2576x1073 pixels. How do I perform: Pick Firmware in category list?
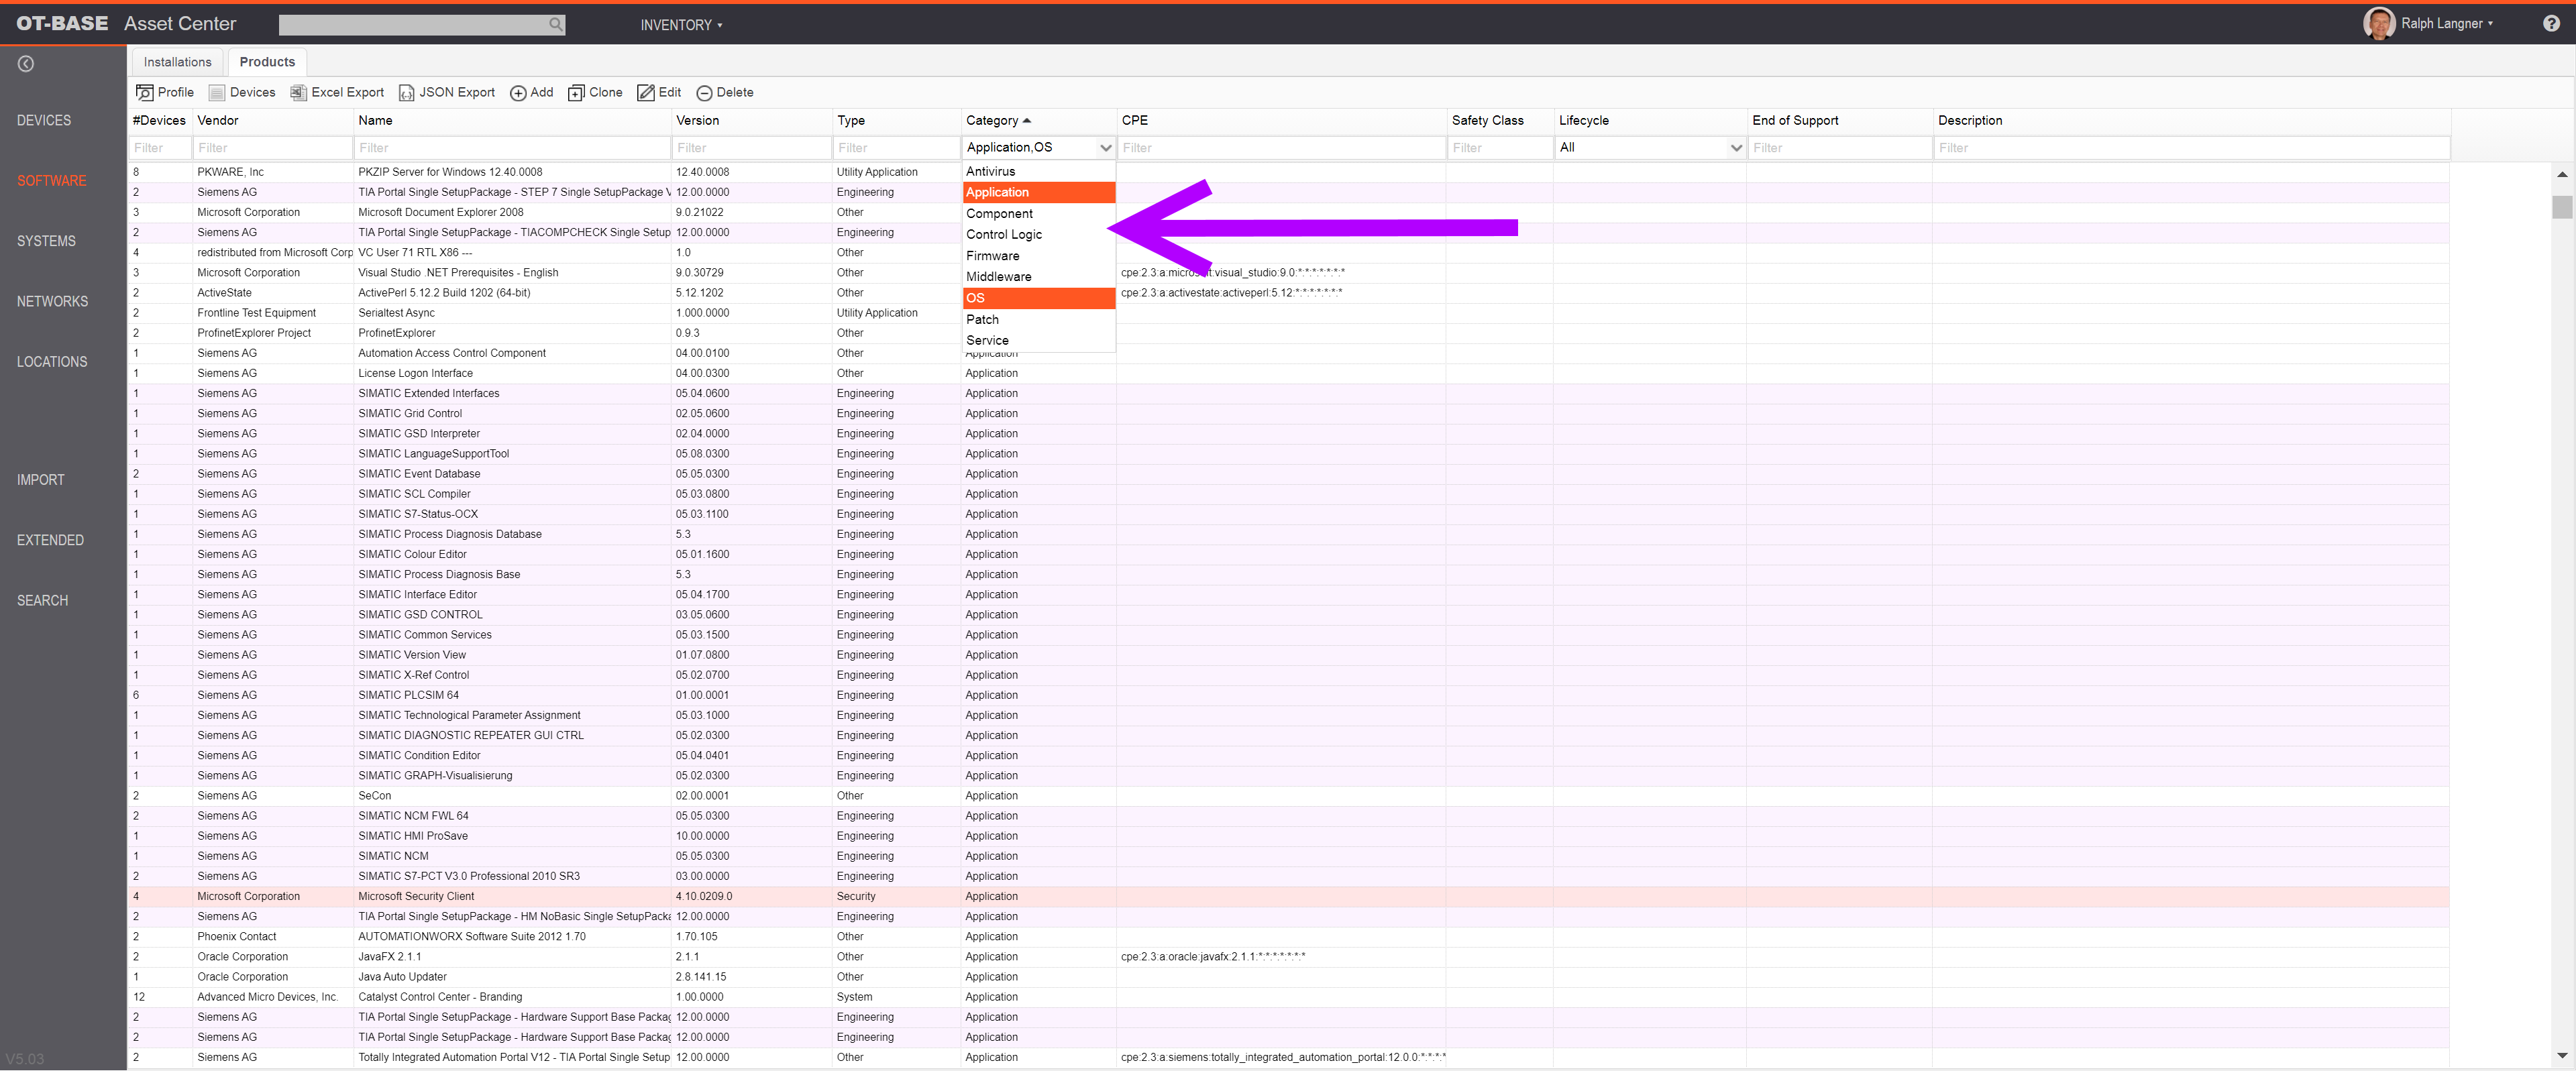1038,255
